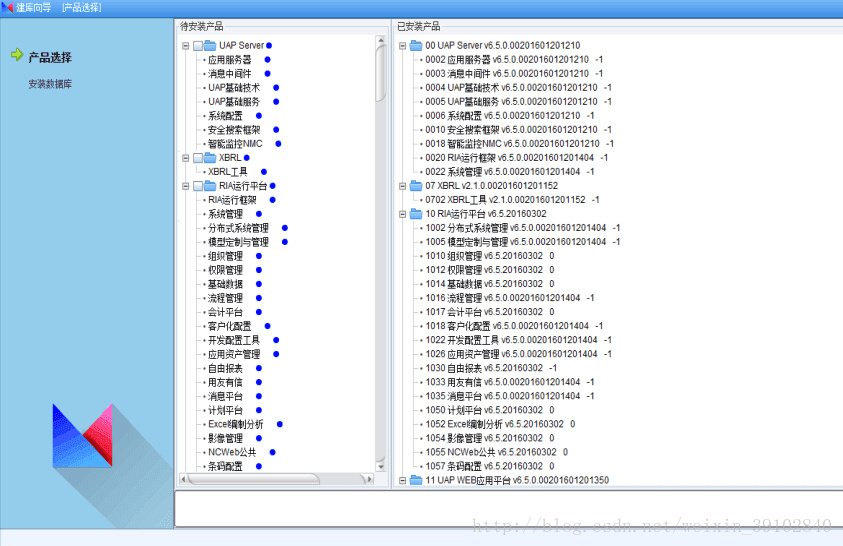This screenshot has width=843, height=546.
Task: Collapse the UAP Server node in pending products
Action: click(x=185, y=46)
